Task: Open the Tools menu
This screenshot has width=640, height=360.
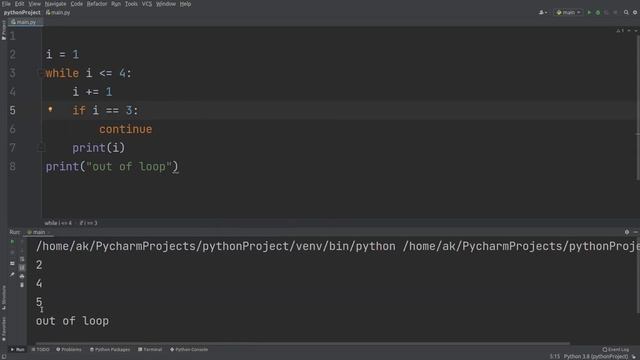Action: coord(131,4)
